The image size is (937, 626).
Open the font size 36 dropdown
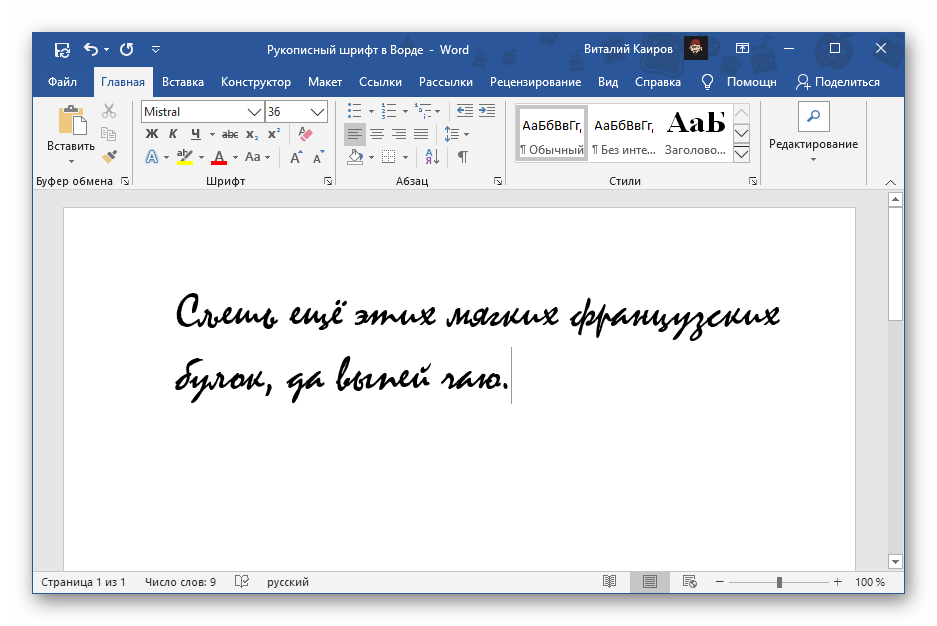318,112
